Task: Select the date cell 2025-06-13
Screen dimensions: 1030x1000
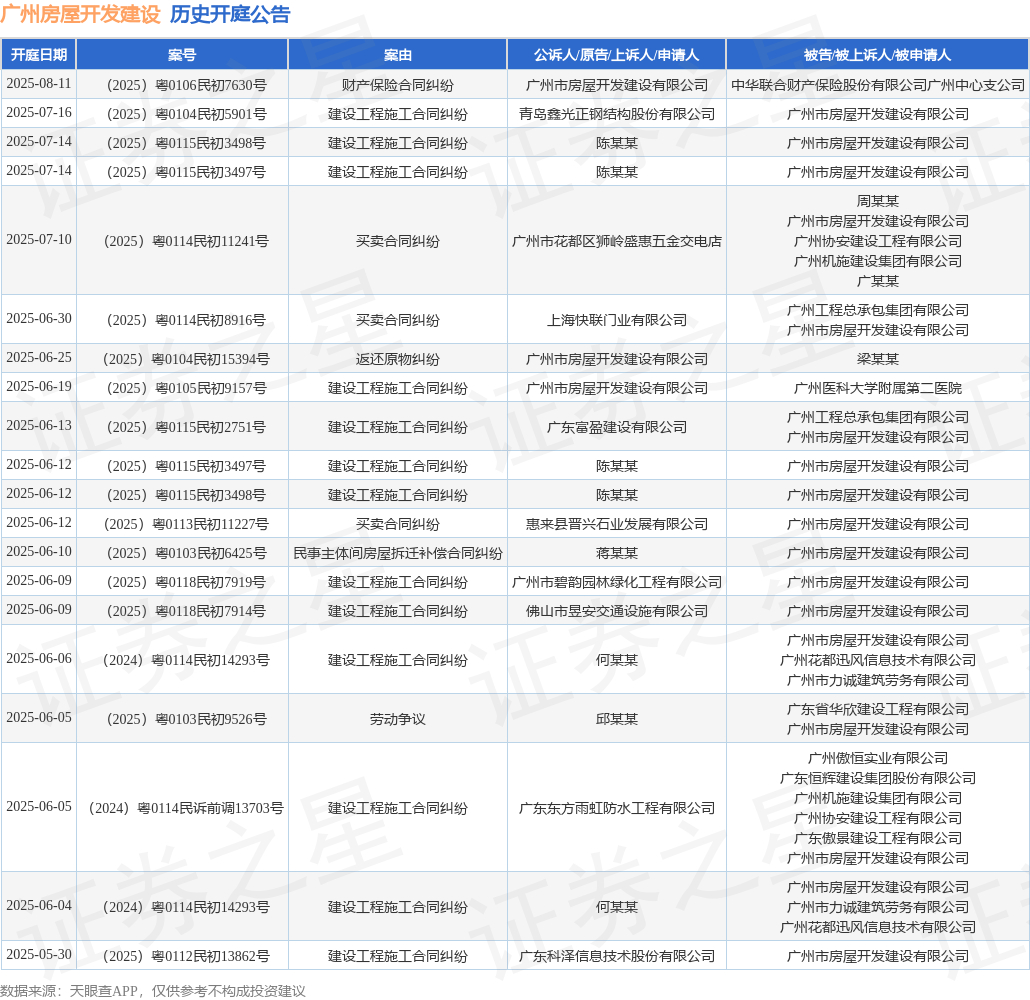Action: [39, 426]
